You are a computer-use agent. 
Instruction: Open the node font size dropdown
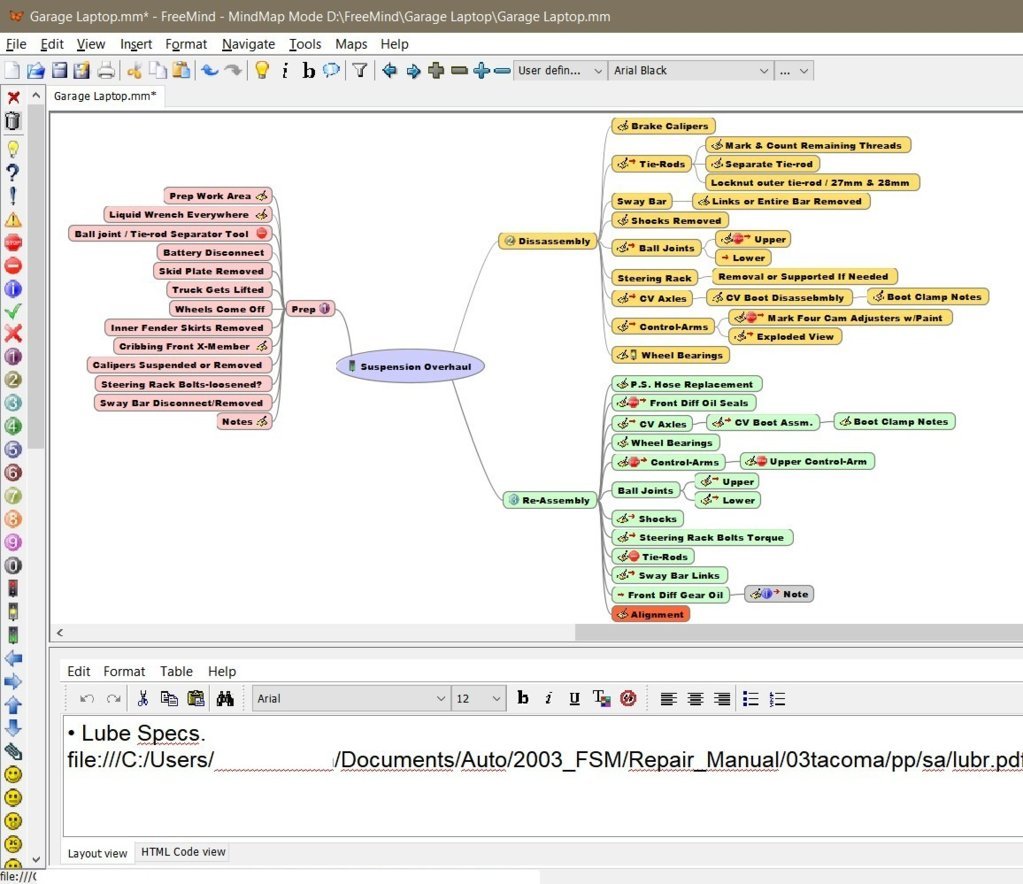(794, 70)
